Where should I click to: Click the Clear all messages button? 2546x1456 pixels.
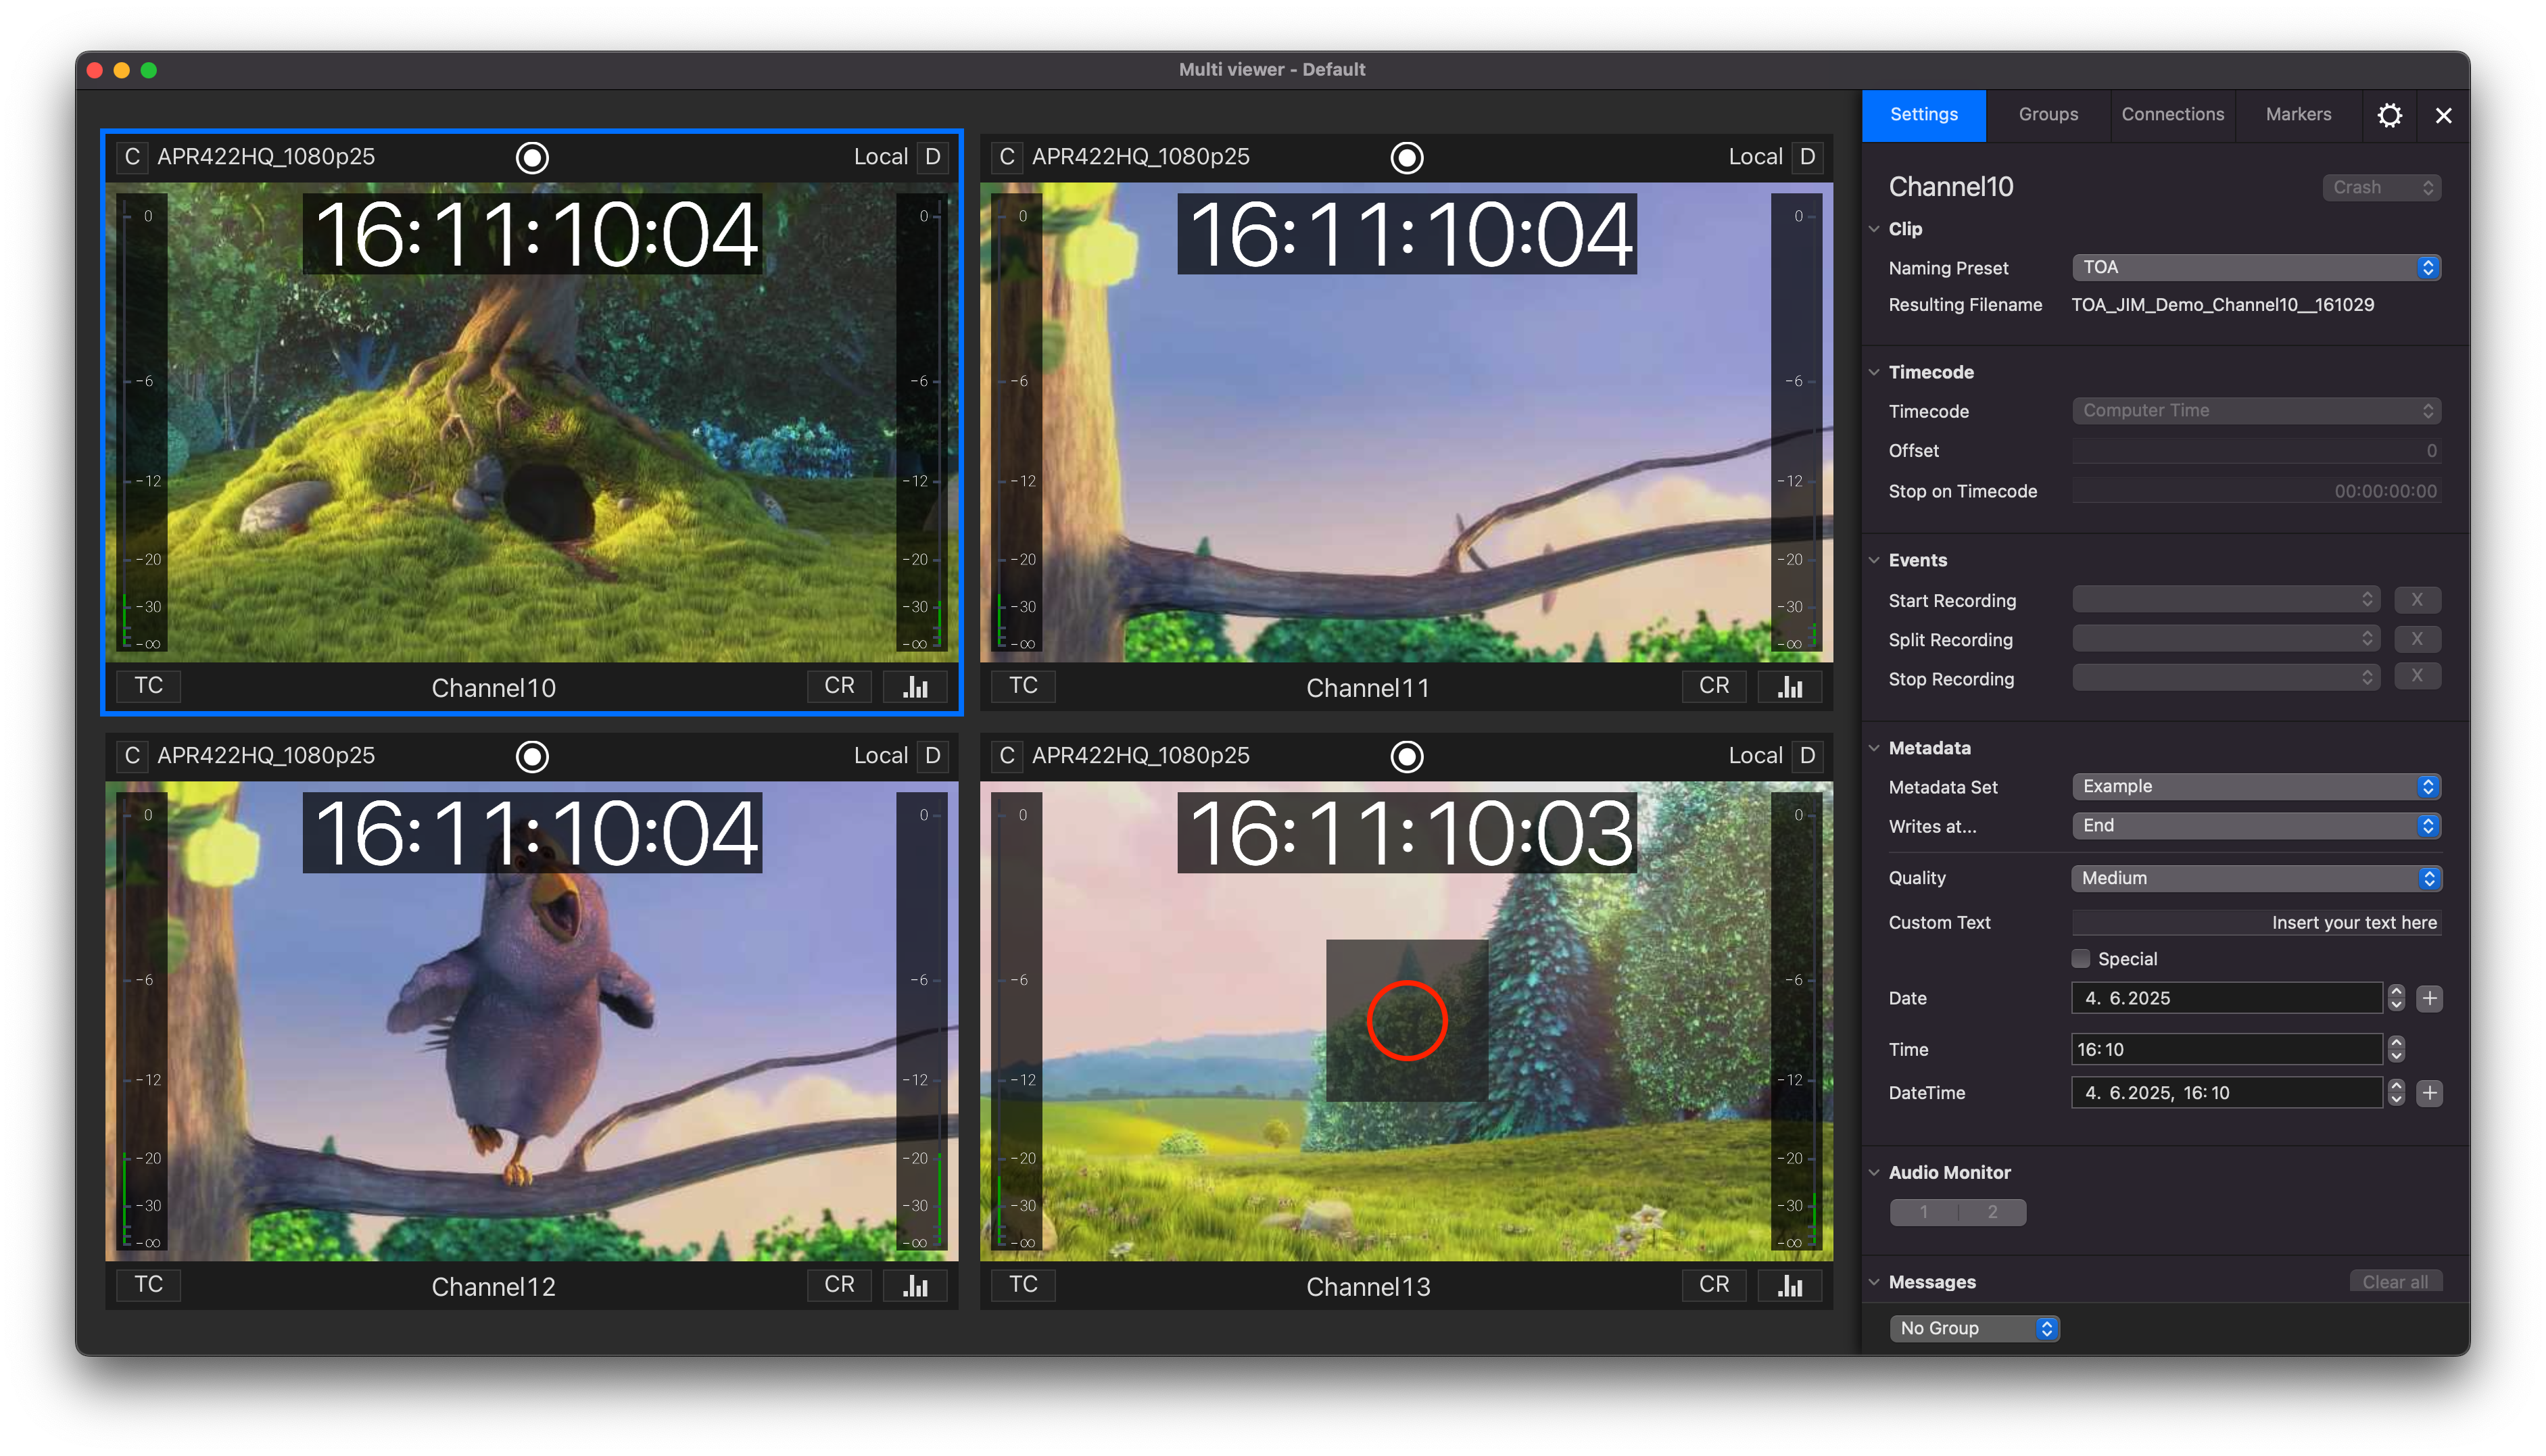tap(2395, 1282)
